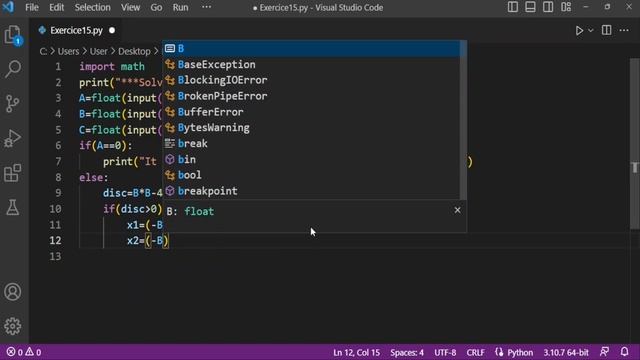The height and width of the screenshot is (360, 640).
Task: Select bin function suggestion
Action: coord(311,160)
